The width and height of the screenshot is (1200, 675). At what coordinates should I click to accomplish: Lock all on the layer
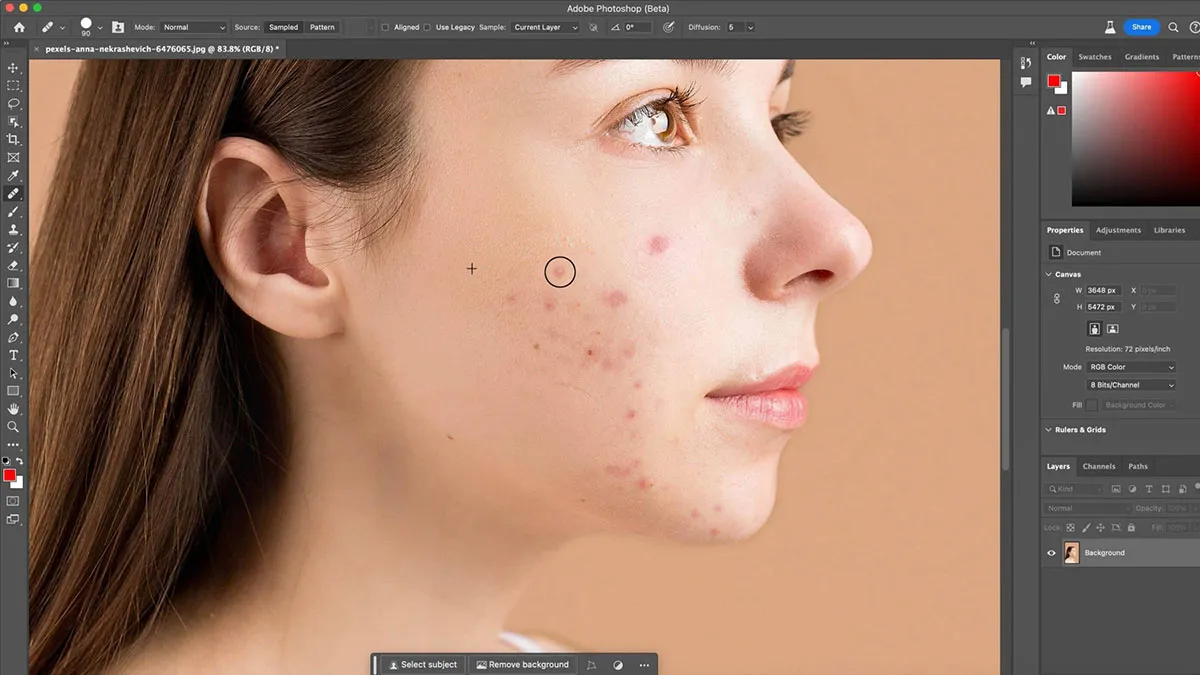click(x=1131, y=527)
